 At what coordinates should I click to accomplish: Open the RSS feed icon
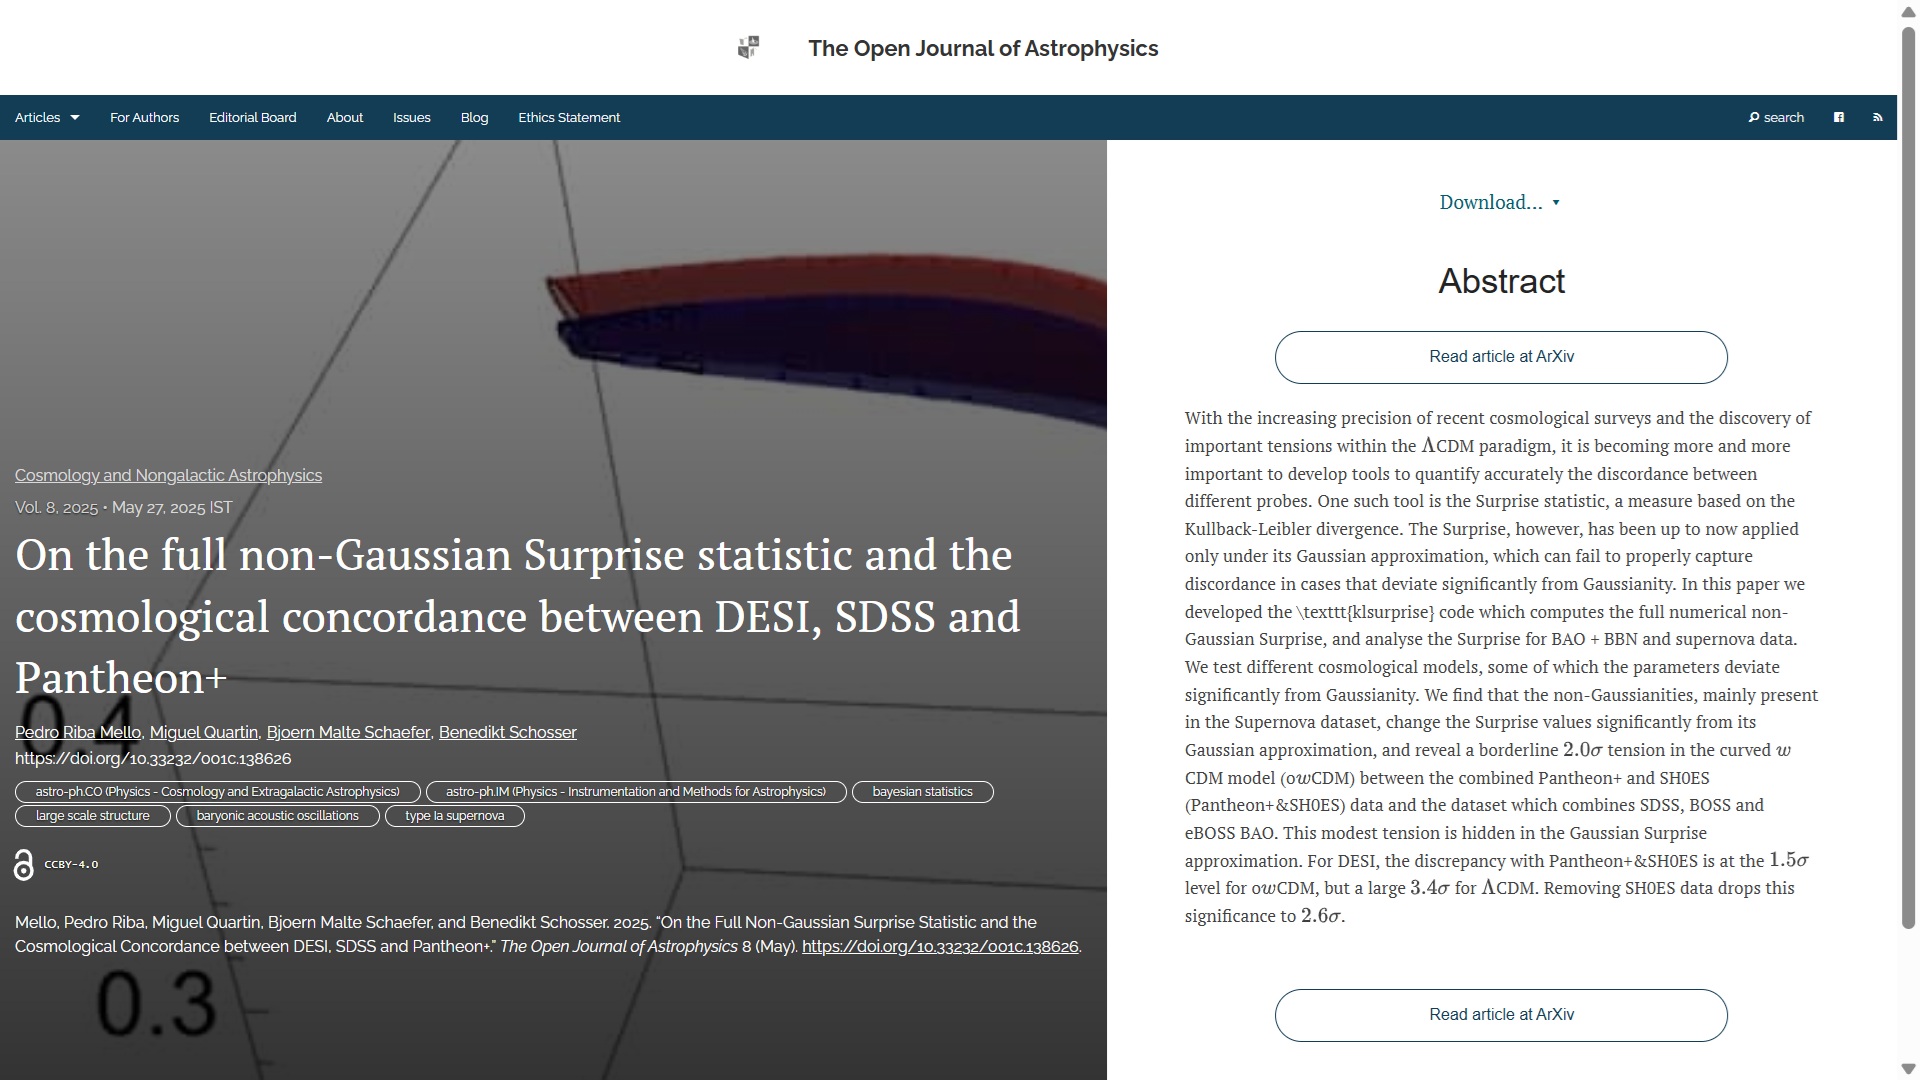(x=1877, y=118)
